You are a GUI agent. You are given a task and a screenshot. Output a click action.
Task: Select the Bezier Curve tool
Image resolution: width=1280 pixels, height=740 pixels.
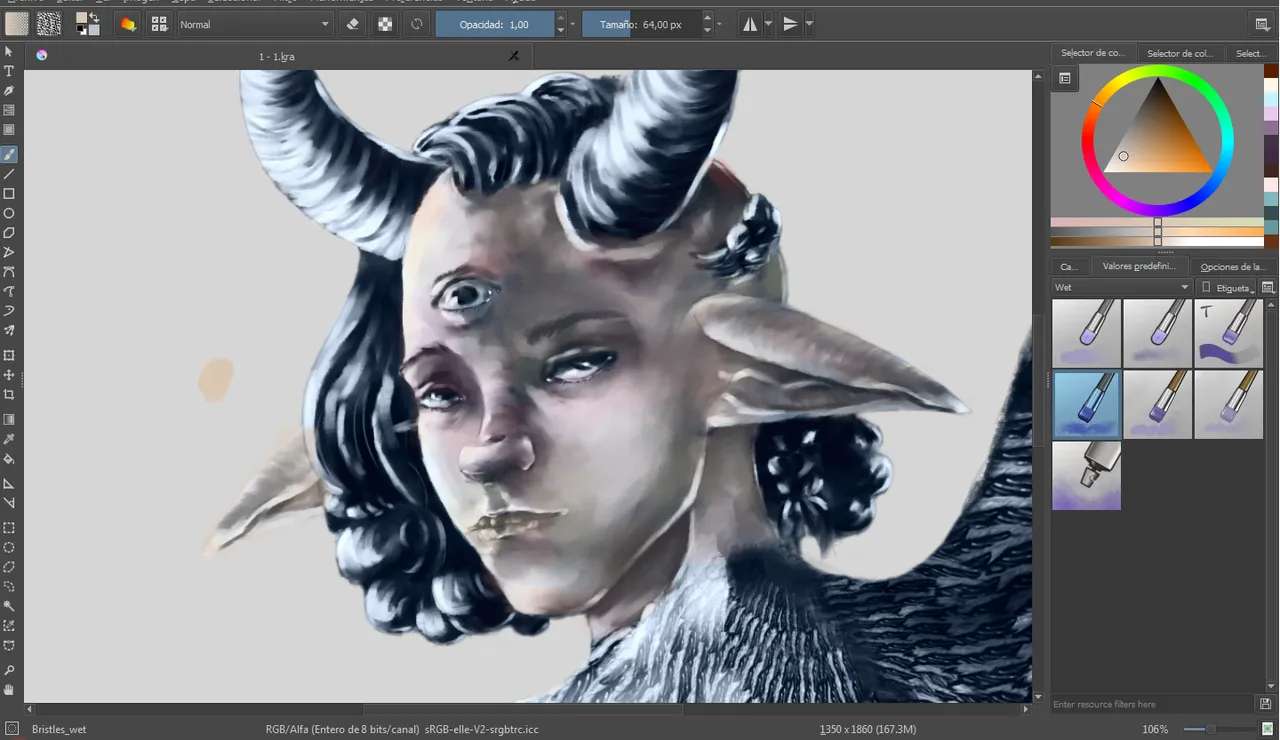[x=9, y=271]
